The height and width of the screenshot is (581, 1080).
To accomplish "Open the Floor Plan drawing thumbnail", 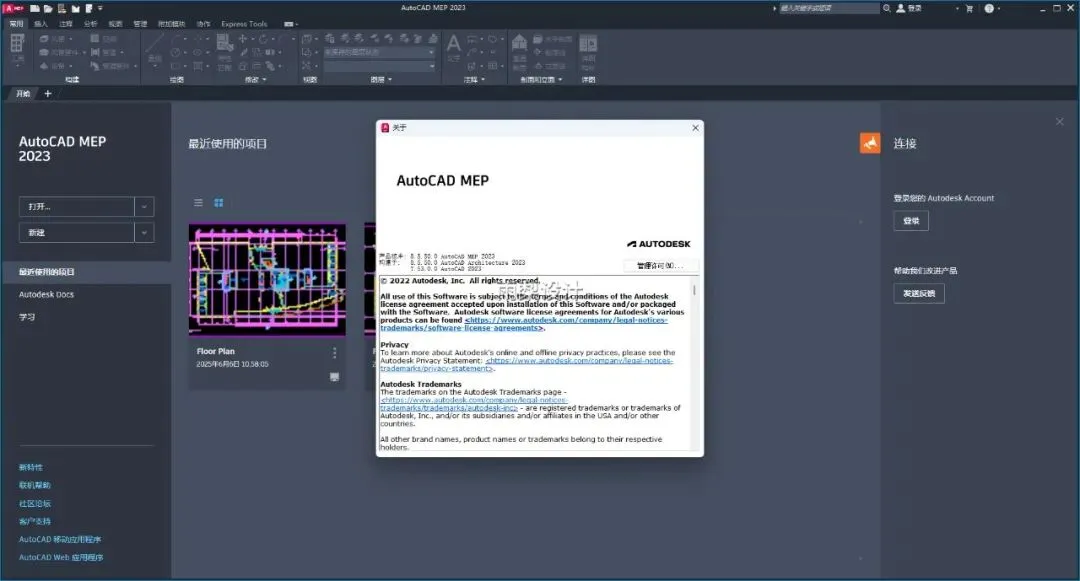I will [267, 279].
